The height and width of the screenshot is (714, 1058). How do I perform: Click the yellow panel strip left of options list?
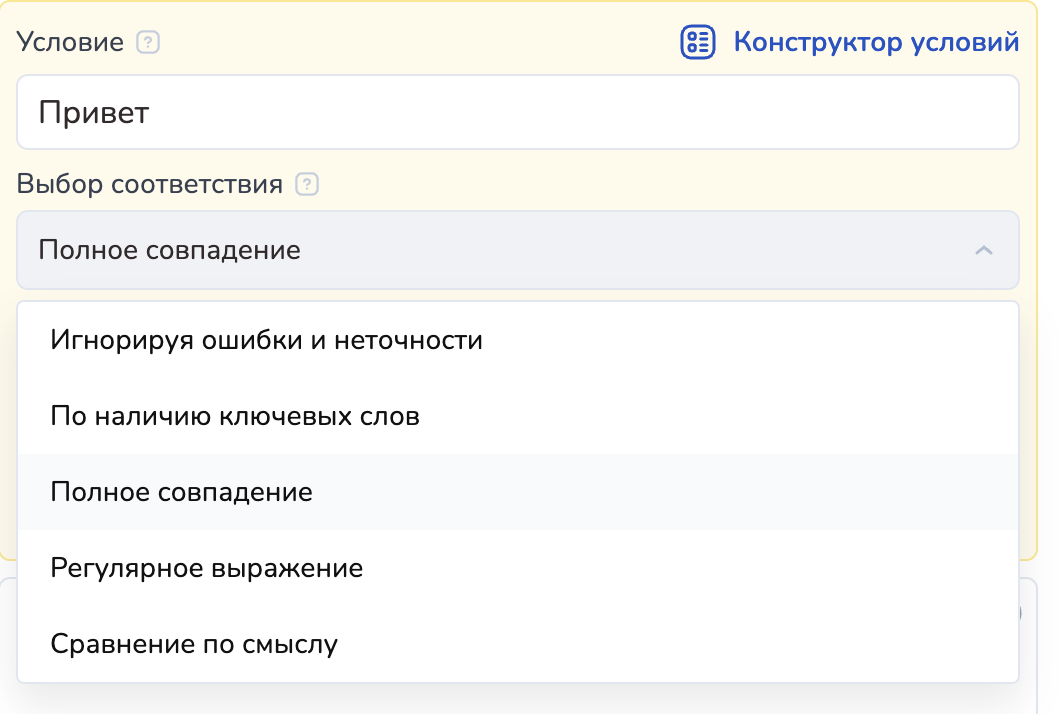click(8, 420)
